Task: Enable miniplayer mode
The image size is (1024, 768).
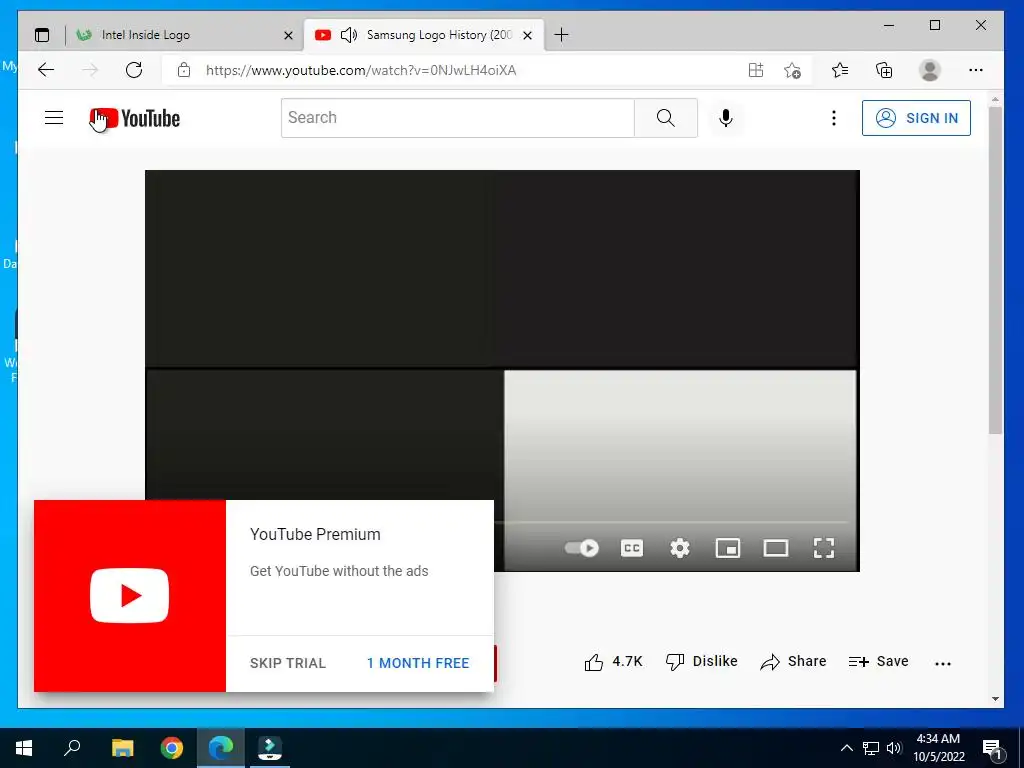Action: click(728, 548)
